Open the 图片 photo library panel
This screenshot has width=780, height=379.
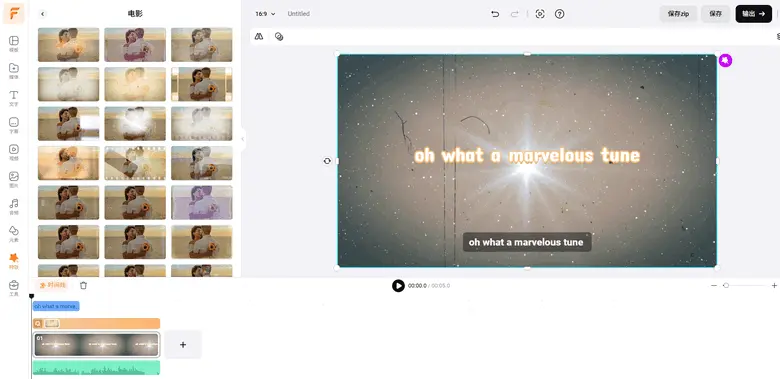tap(13, 180)
